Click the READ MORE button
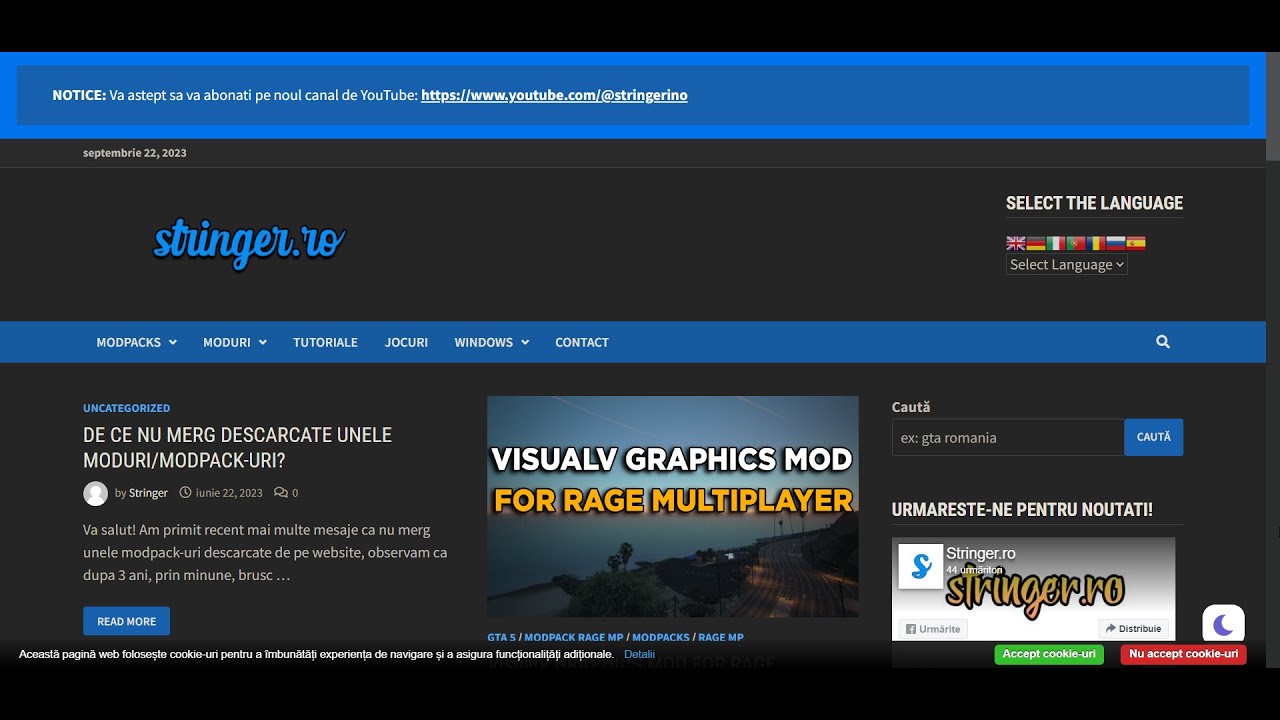This screenshot has height=720, width=1280. [126, 621]
